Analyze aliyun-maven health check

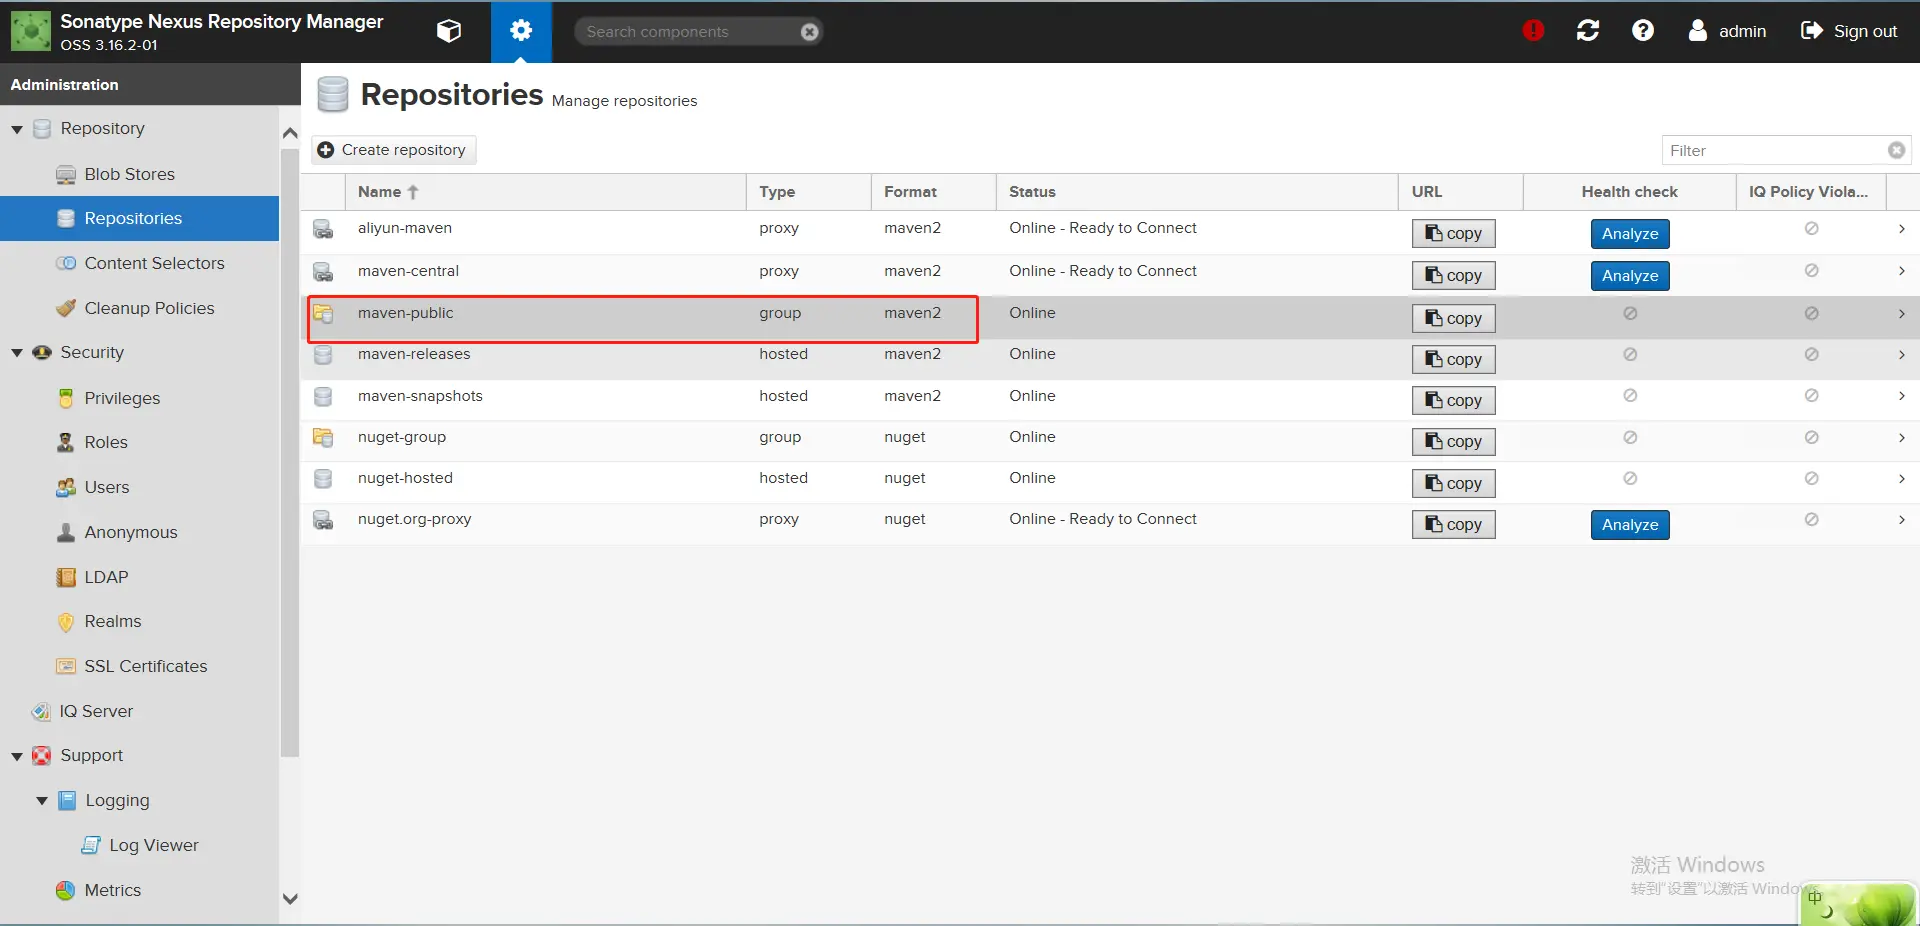[1630, 233]
